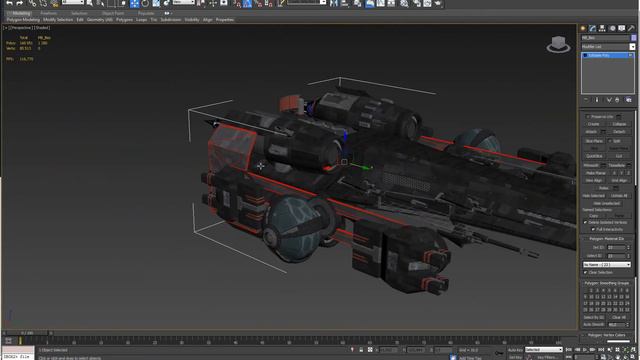This screenshot has height=360, width=640.
Task: Click the time slider handle
Action: pyautogui.click(x=27, y=333)
